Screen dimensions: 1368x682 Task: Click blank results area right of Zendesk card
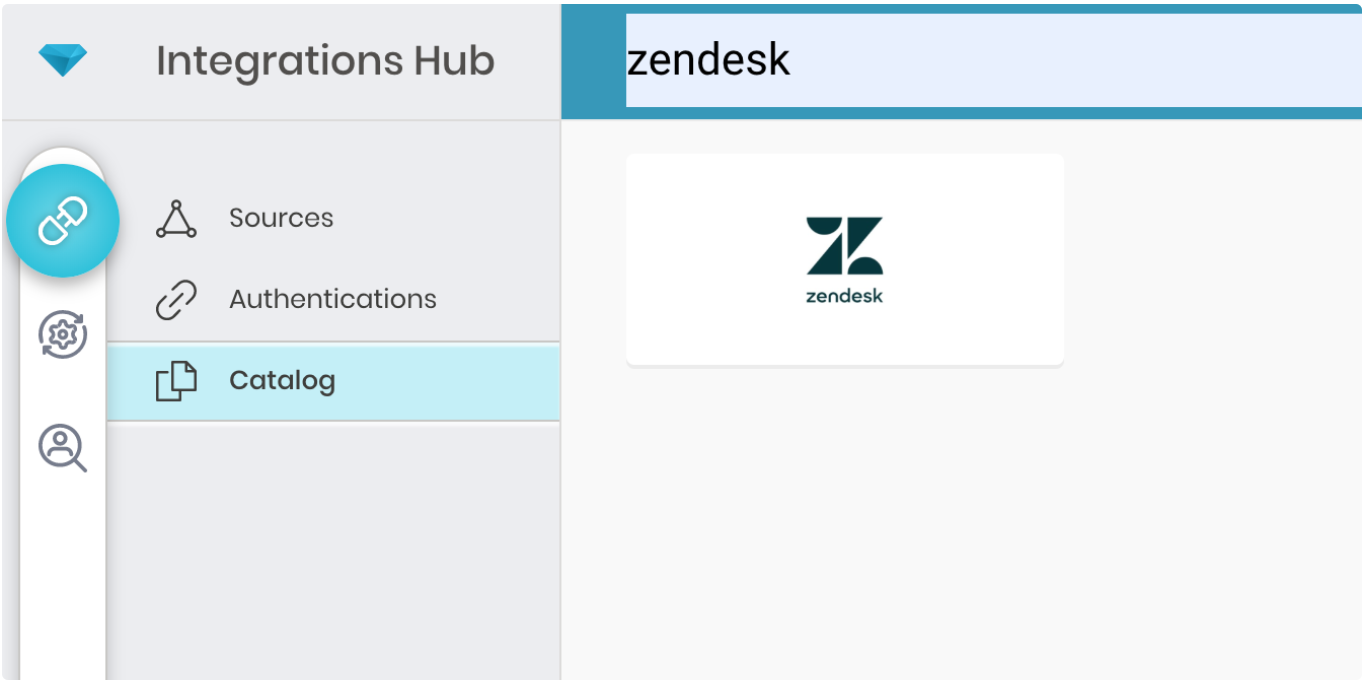(x=1210, y=260)
